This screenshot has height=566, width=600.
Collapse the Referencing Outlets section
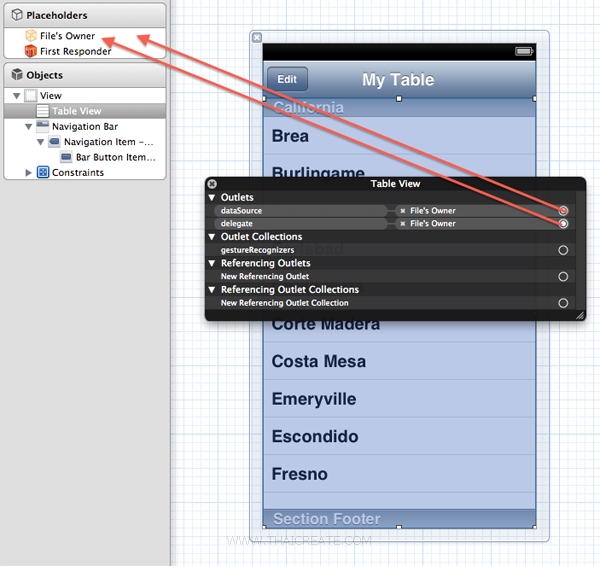click(x=212, y=263)
